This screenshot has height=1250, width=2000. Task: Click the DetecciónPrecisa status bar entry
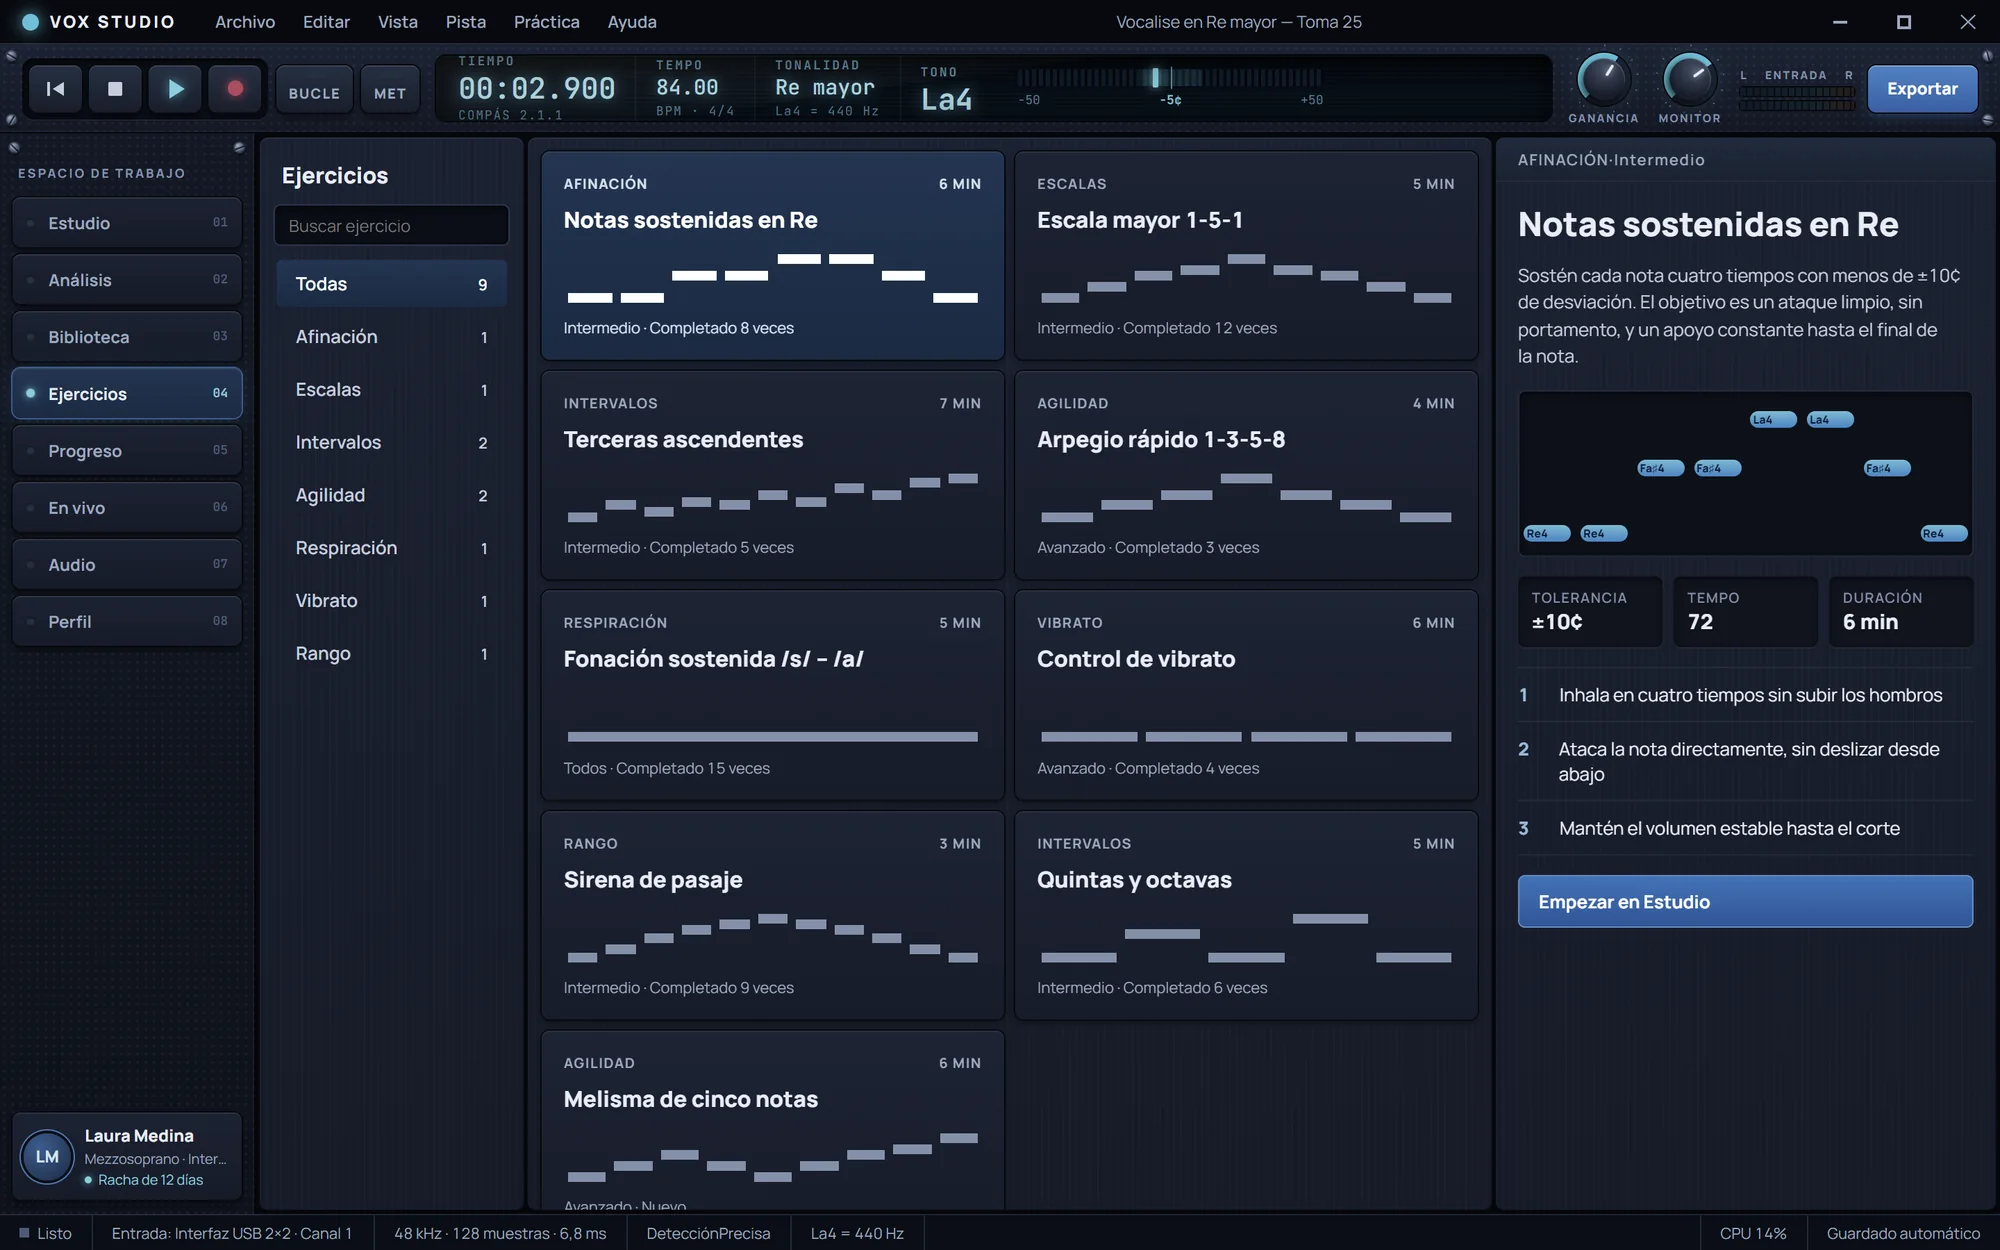point(708,1234)
